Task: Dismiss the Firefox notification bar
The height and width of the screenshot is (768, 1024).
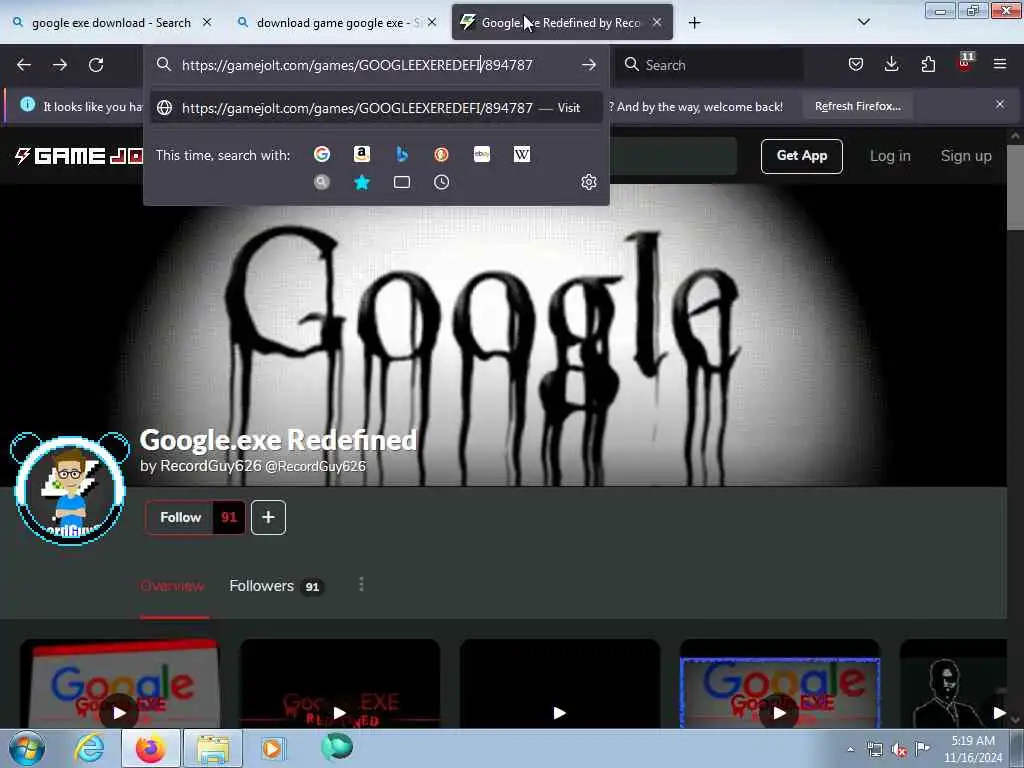Action: point(999,104)
